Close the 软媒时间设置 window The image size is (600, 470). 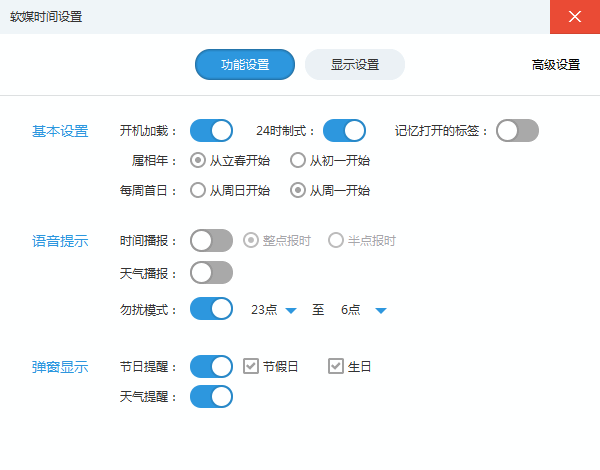tap(575, 17)
